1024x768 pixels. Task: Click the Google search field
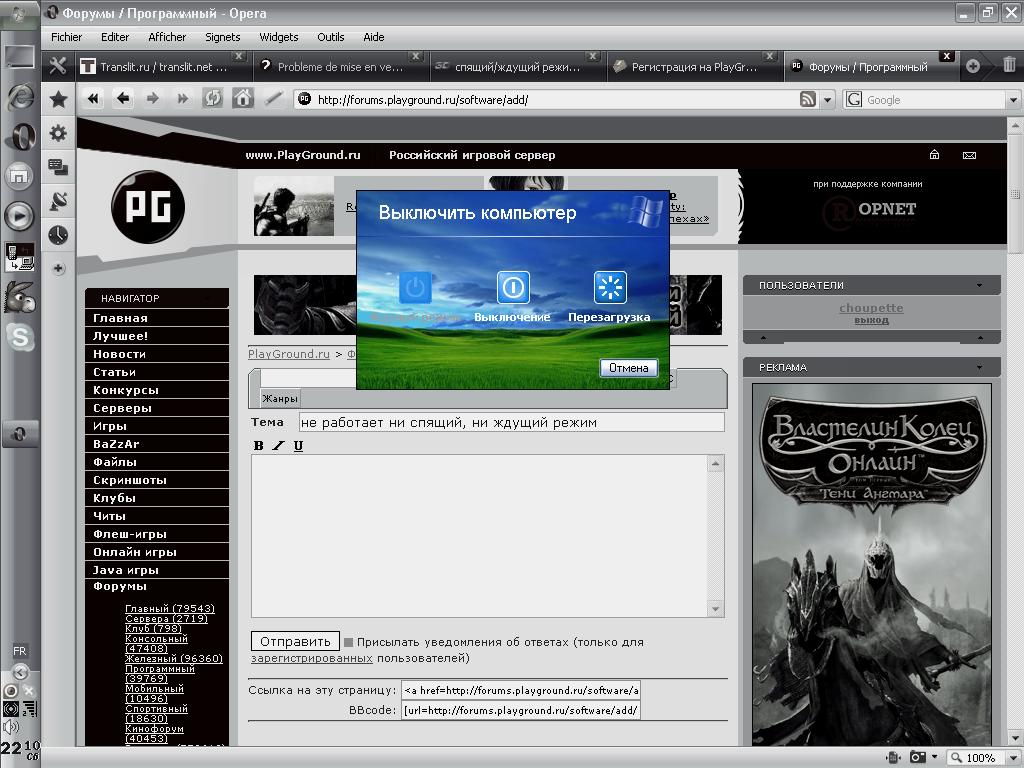click(934, 100)
